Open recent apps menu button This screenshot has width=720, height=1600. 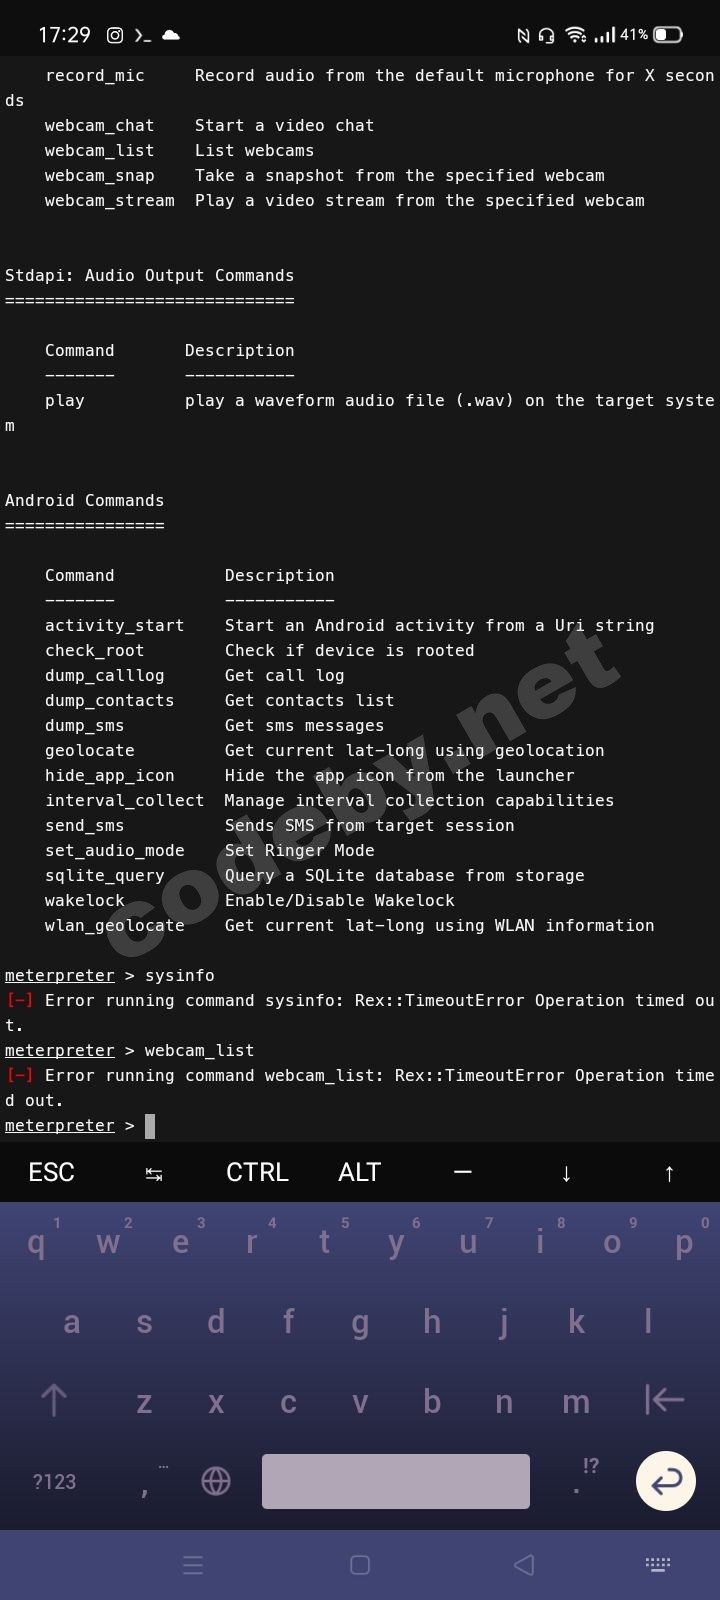click(193, 1565)
